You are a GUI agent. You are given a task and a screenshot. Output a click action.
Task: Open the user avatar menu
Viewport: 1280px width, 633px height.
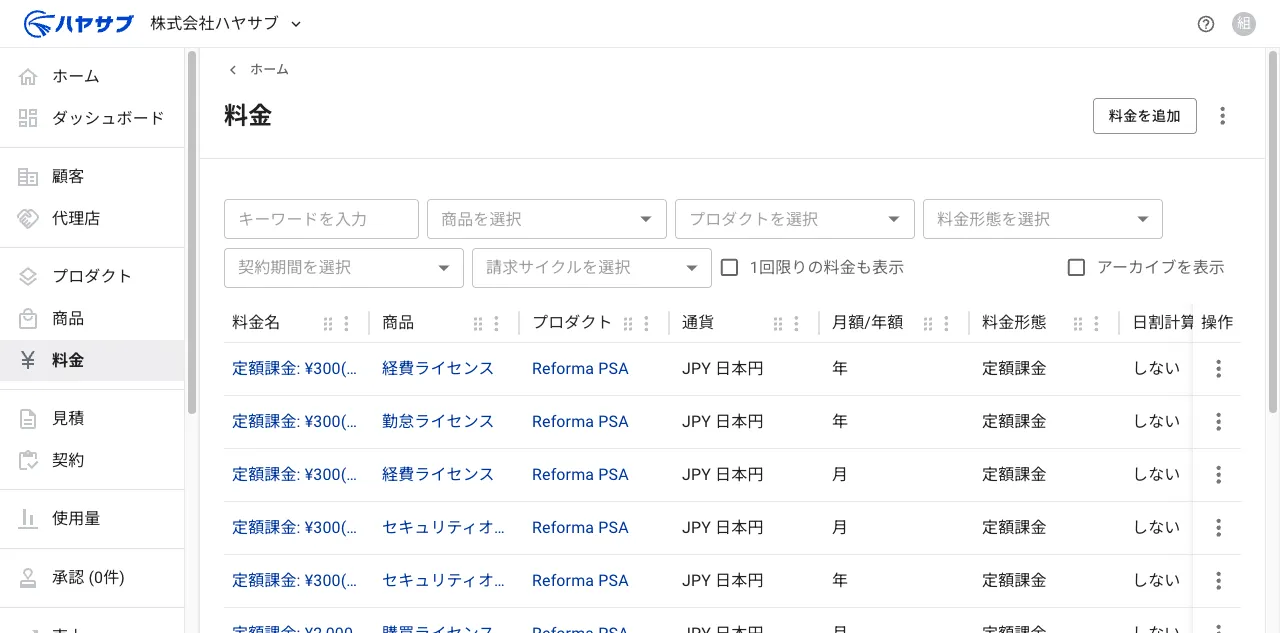[x=1244, y=24]
